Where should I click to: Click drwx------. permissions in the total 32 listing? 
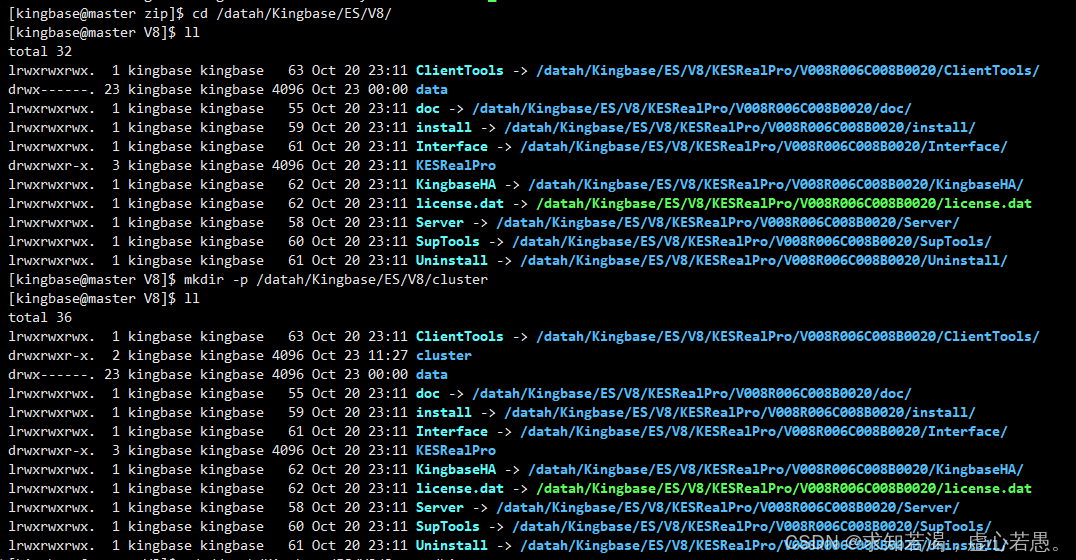51,90
